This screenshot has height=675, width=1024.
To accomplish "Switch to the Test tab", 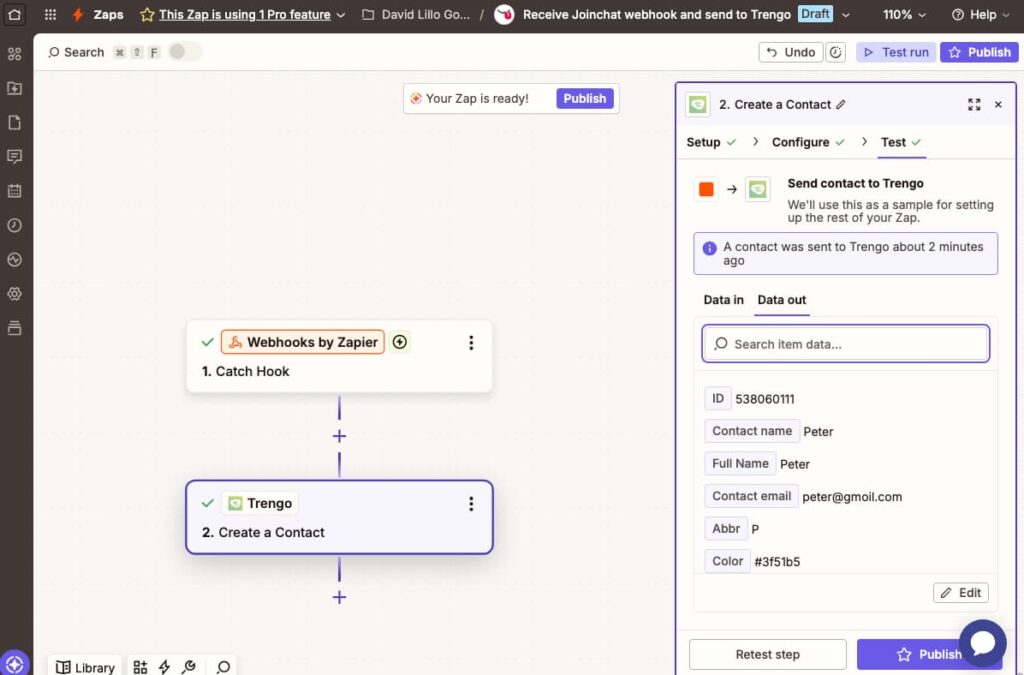I will (901, 142).
